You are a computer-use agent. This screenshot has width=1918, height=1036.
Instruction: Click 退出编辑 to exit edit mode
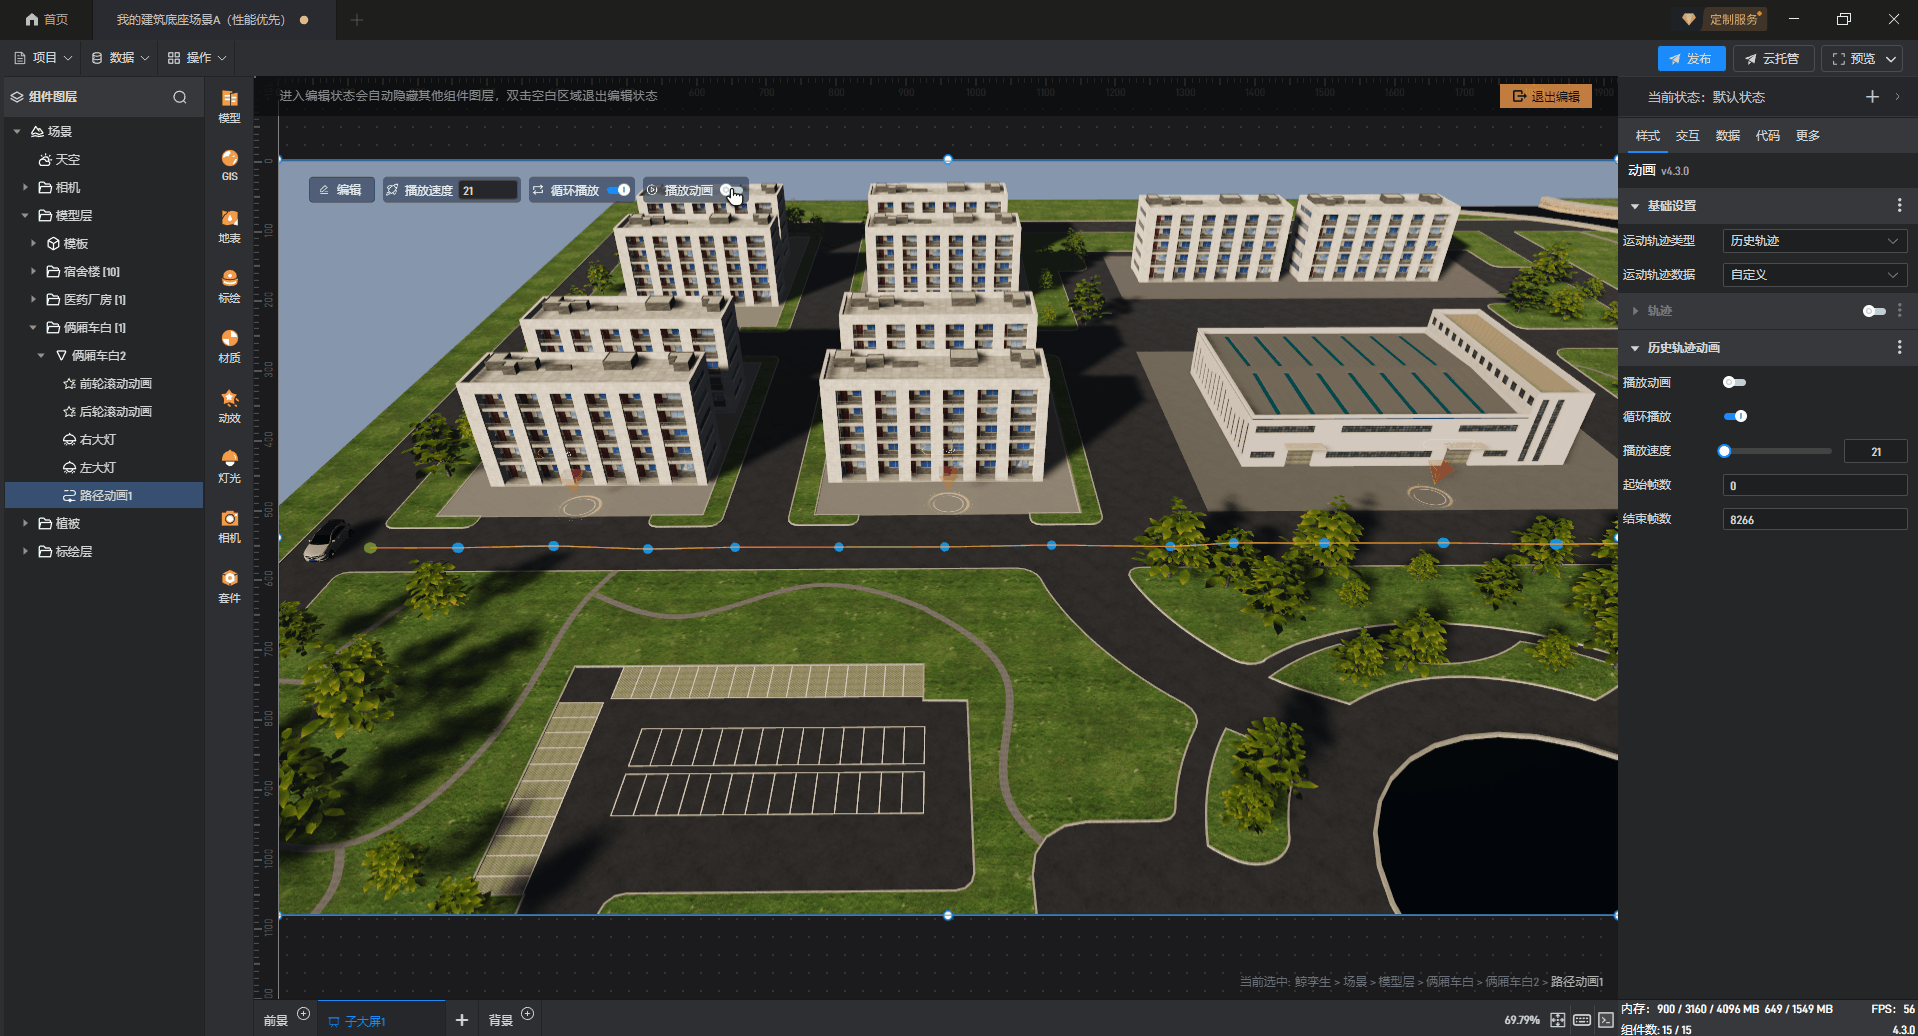pyautogui.click(x=1546, y=96)
